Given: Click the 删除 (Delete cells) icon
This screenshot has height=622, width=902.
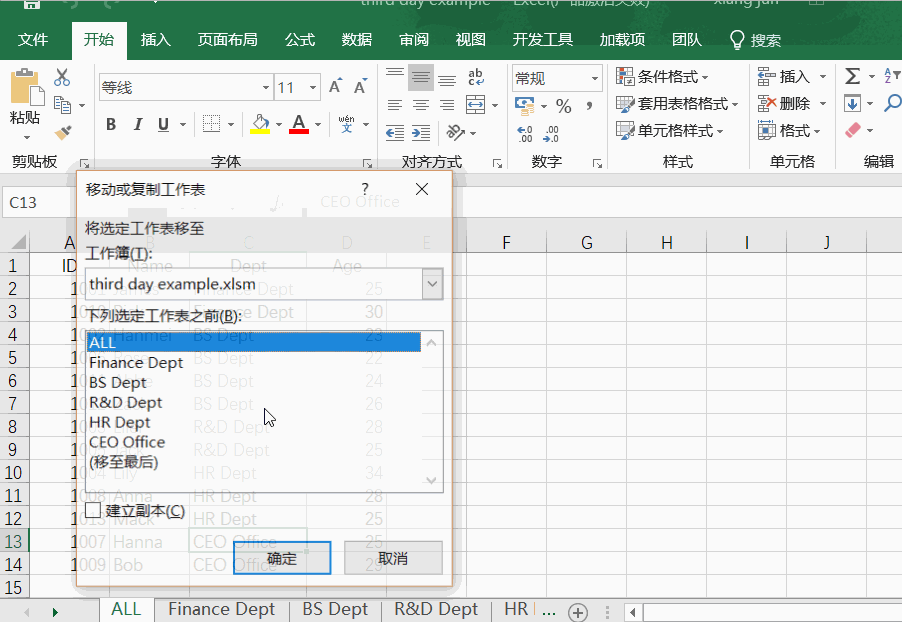Looking at the screenshot, I should [x=783, y=102].
